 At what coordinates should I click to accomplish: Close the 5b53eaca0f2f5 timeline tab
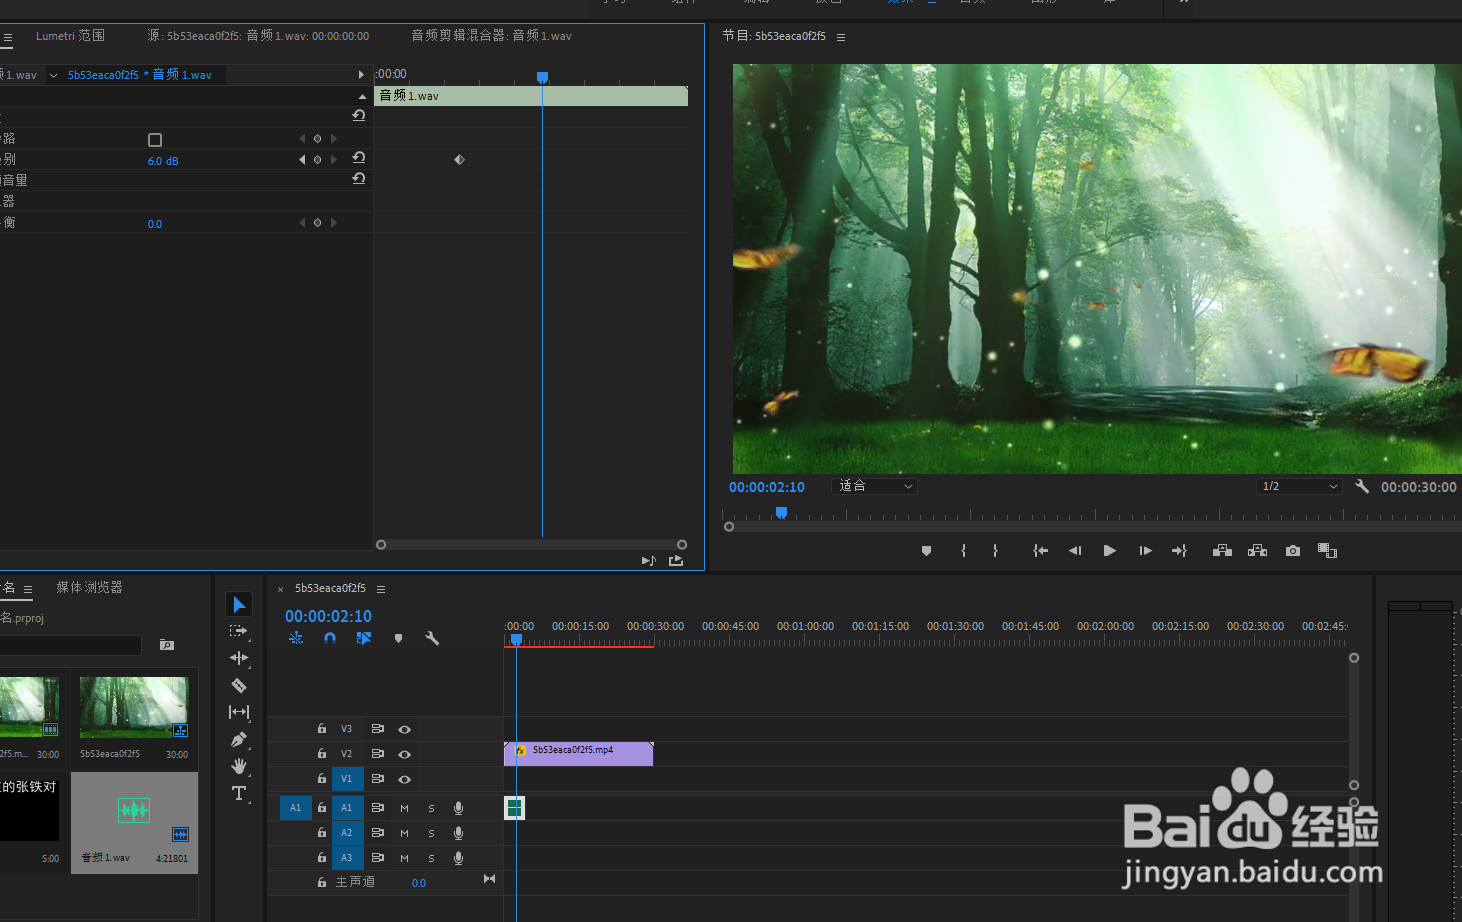tap(281, 589)
